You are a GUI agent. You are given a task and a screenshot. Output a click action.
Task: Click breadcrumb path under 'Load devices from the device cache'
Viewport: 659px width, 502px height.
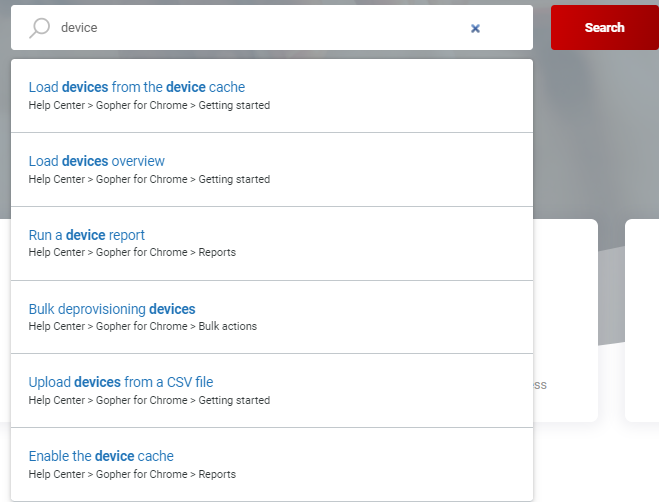149,105
